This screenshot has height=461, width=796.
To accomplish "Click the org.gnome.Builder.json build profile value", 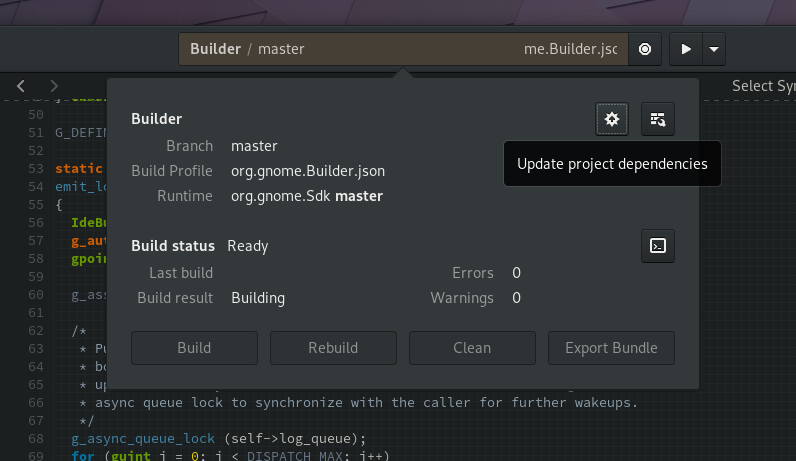I will [308, 171].
